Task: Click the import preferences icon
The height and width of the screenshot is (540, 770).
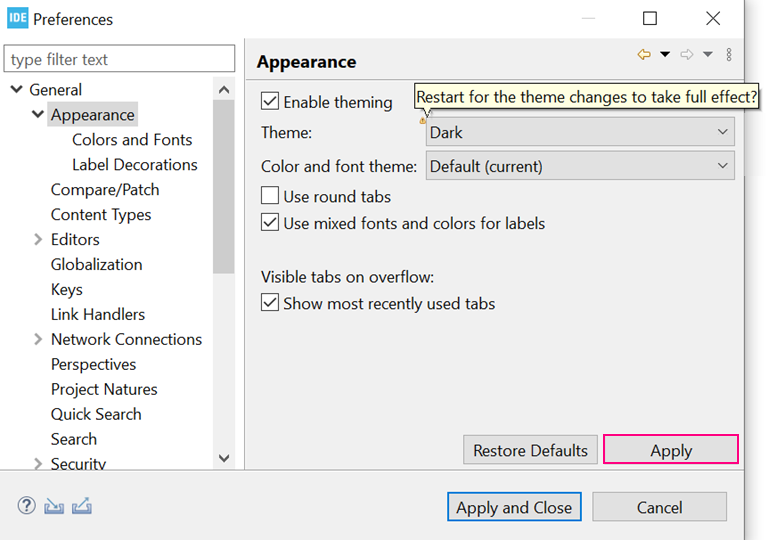Action: [x=54, y=506]
